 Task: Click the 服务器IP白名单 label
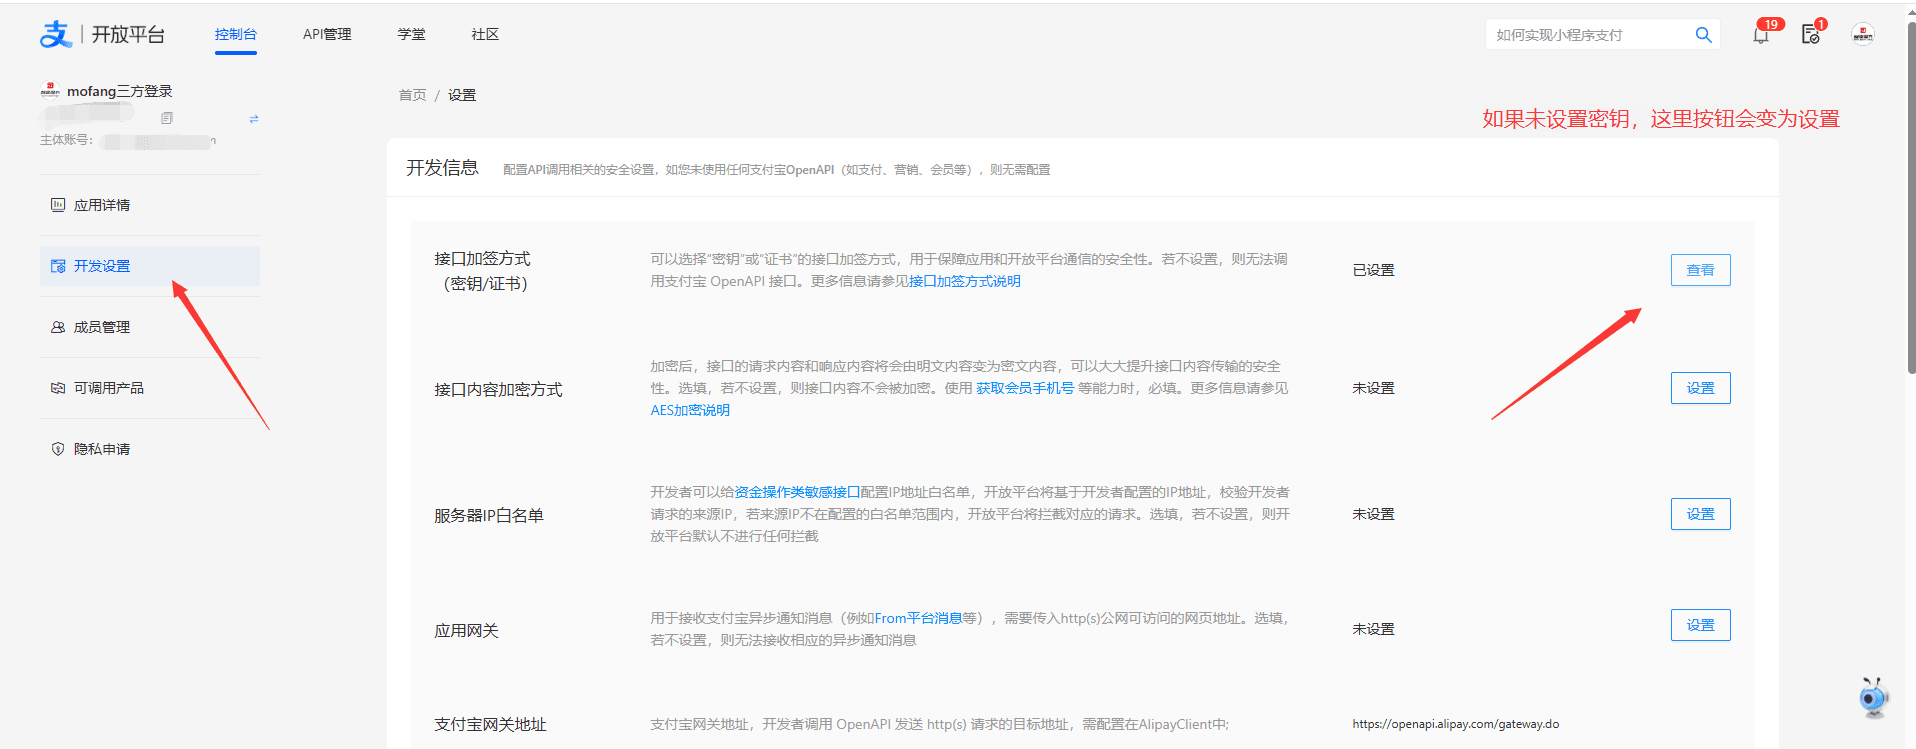tap(489, 516)
